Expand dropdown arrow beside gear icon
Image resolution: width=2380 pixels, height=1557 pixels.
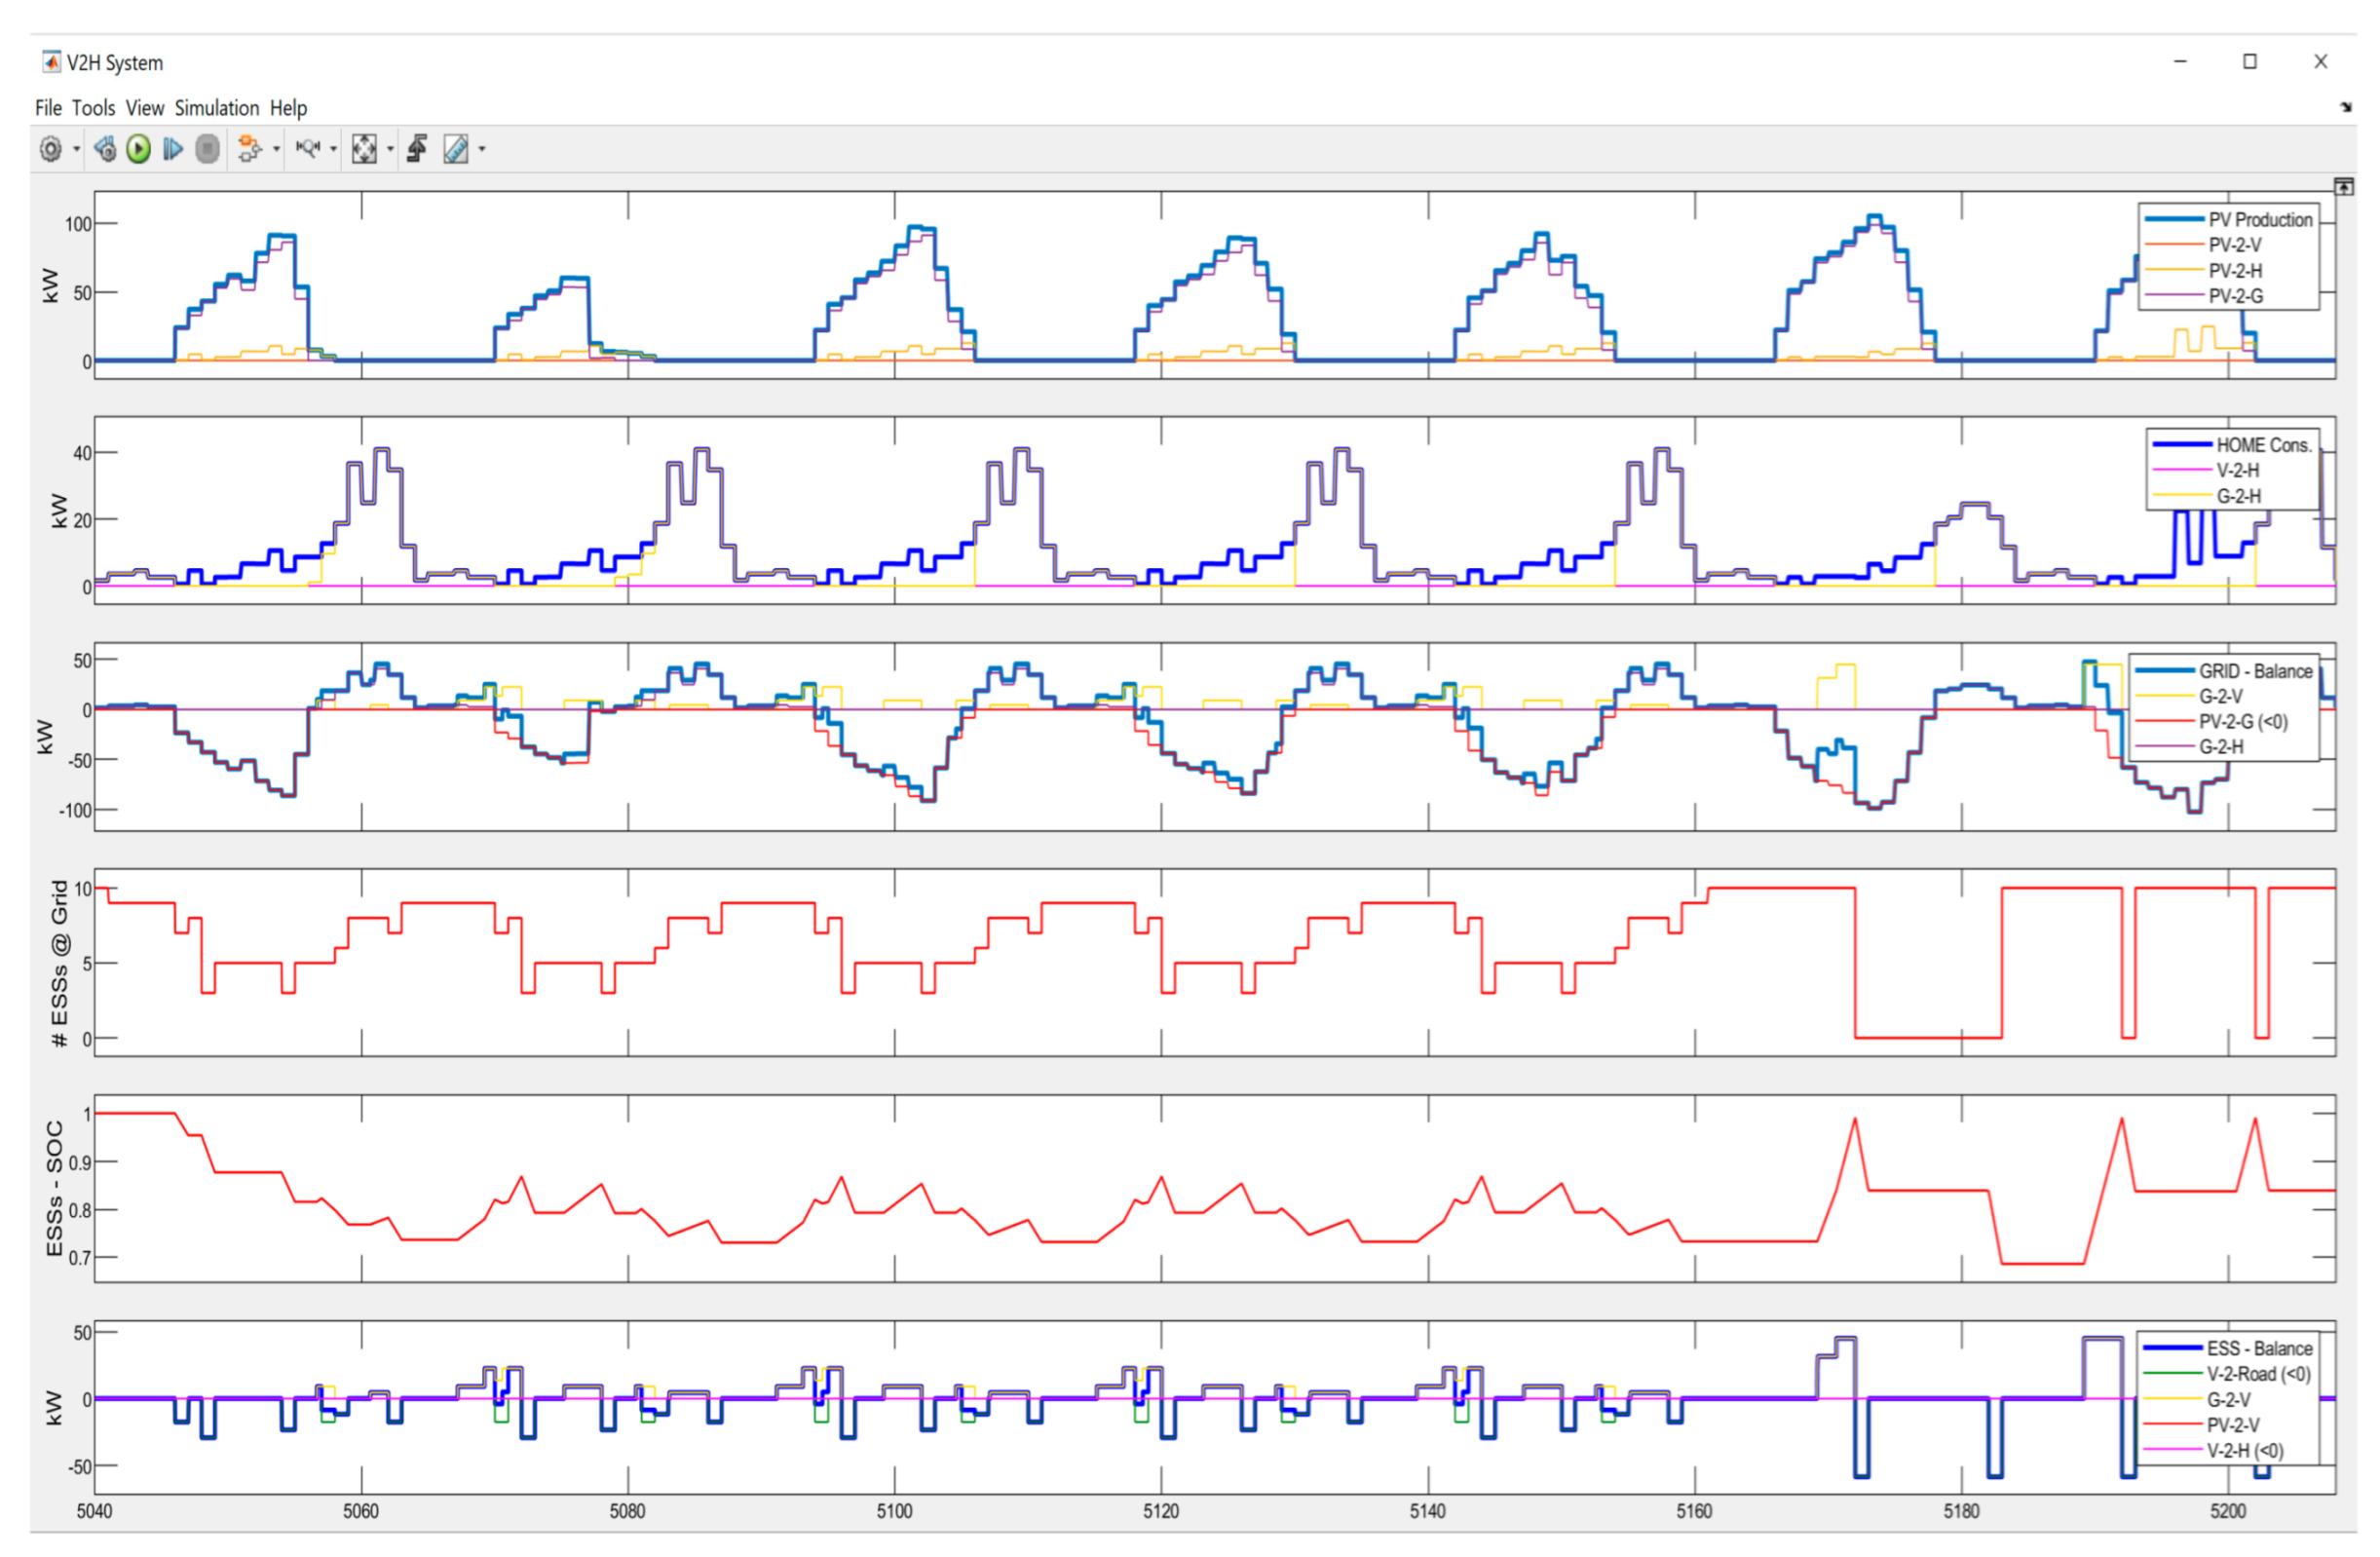pyautogui.click(x=76, y=150)
